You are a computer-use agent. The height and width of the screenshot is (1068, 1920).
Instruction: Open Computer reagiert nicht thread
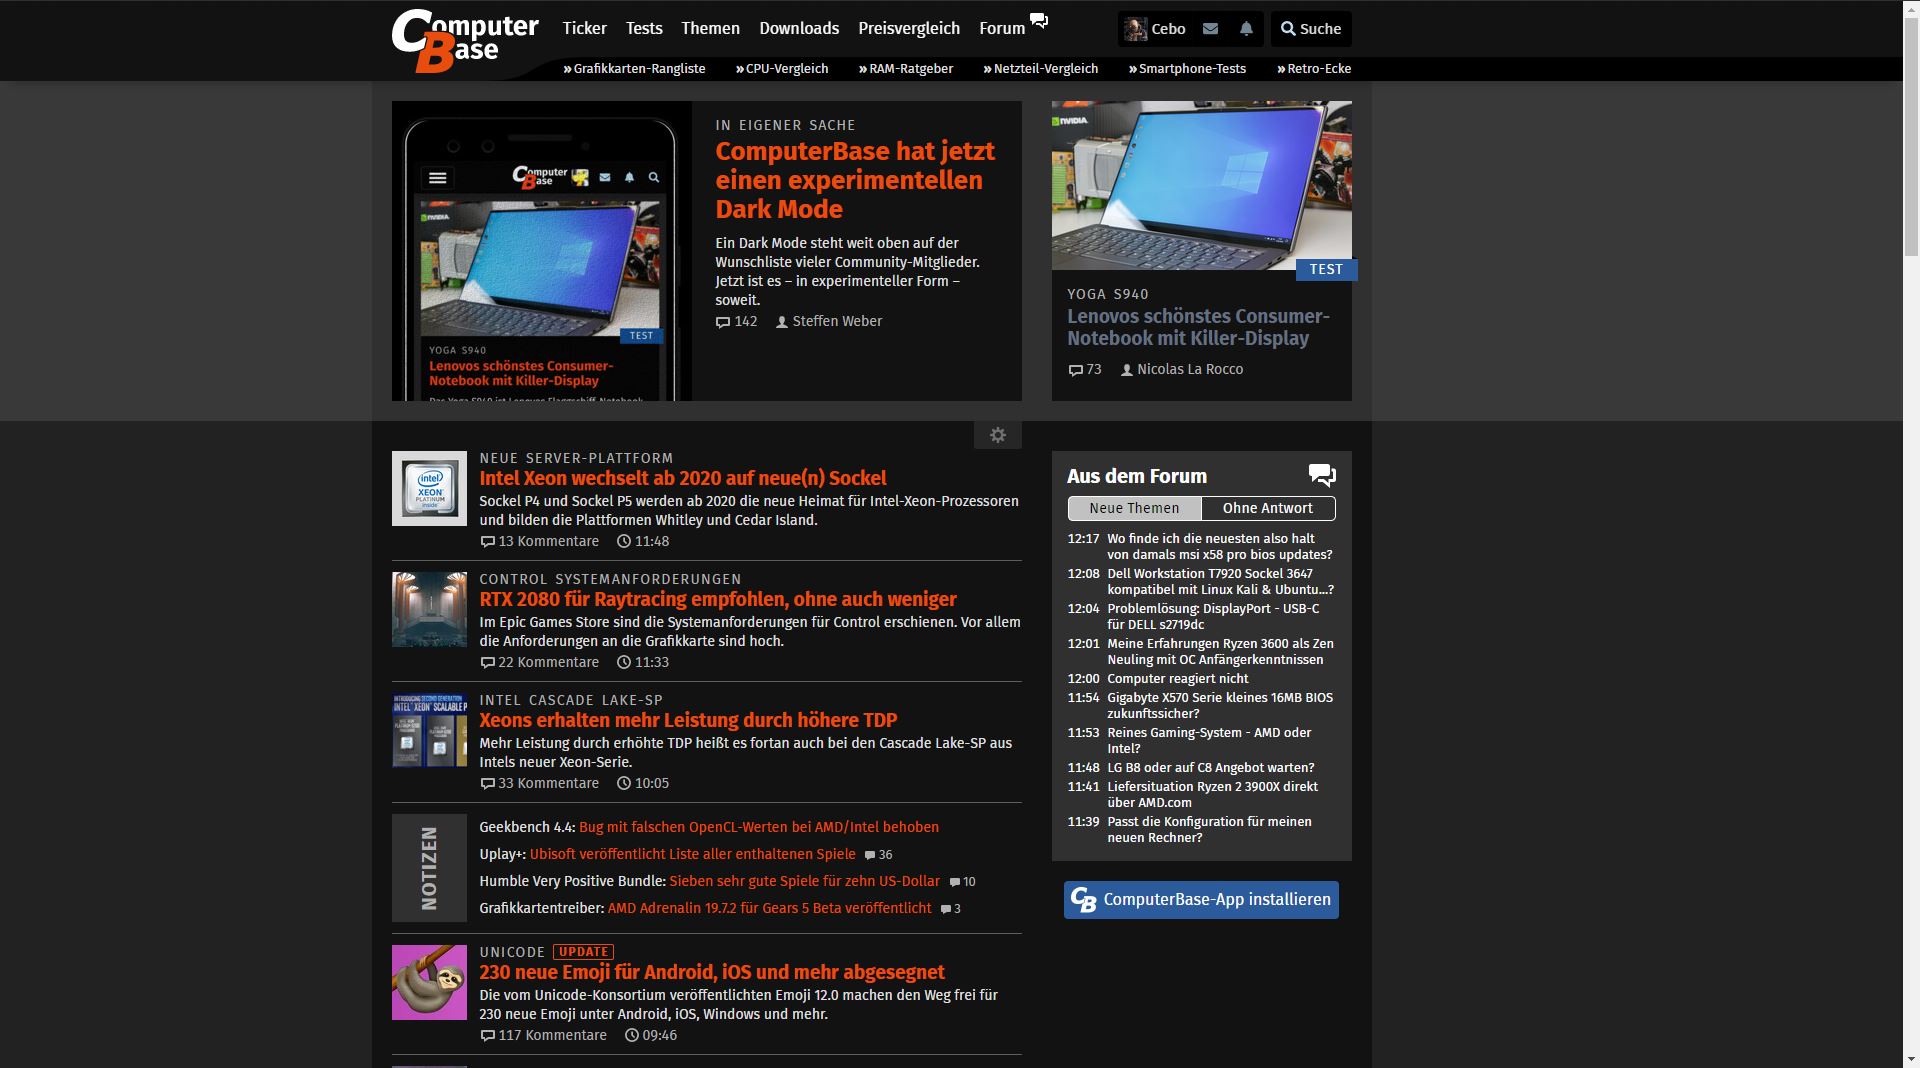click(x=1177, y=678)
